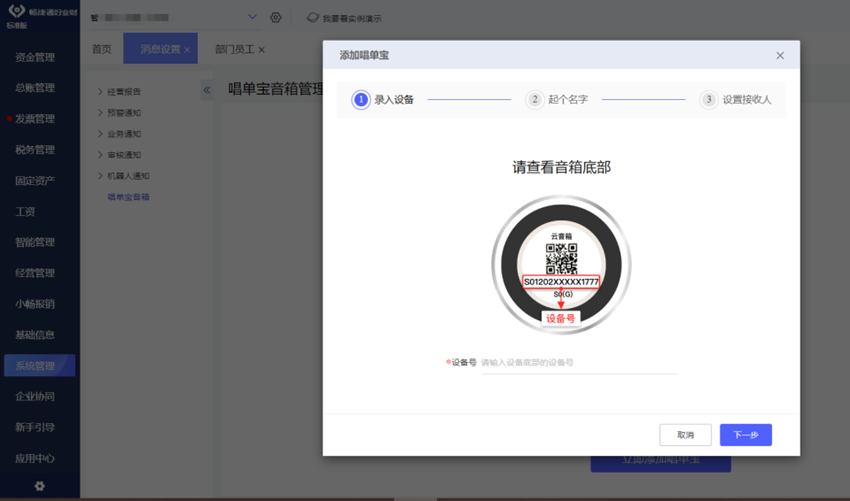Click the gear icon at sidebar bottom
Viewport: 850px width, 501px height.
(40, 486)
